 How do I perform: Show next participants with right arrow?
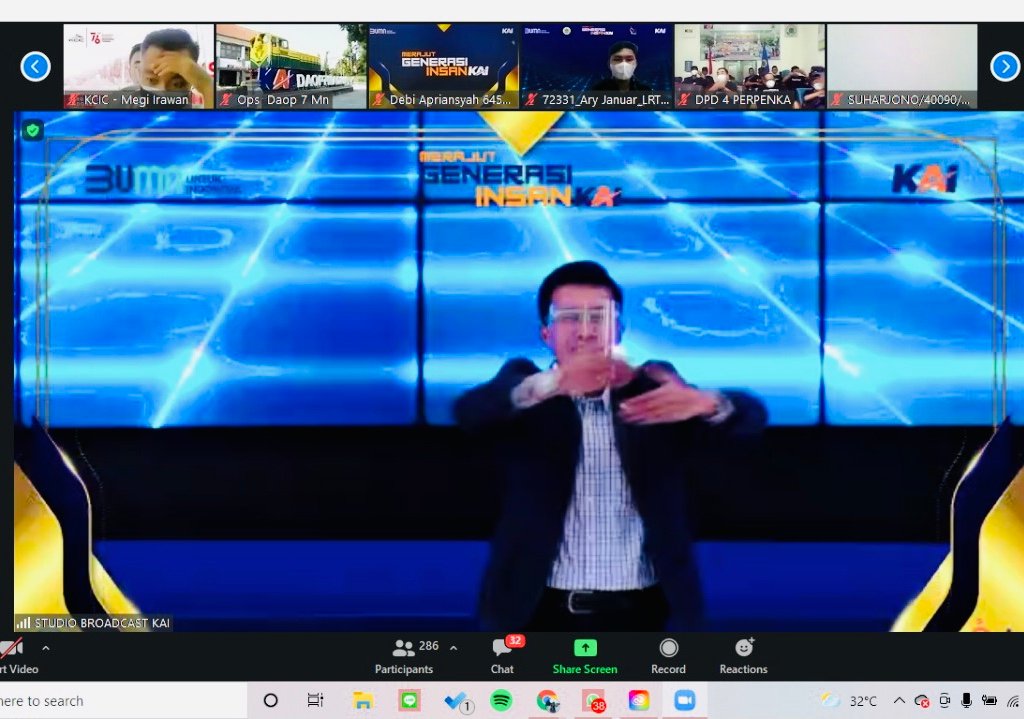point(1005,67)
